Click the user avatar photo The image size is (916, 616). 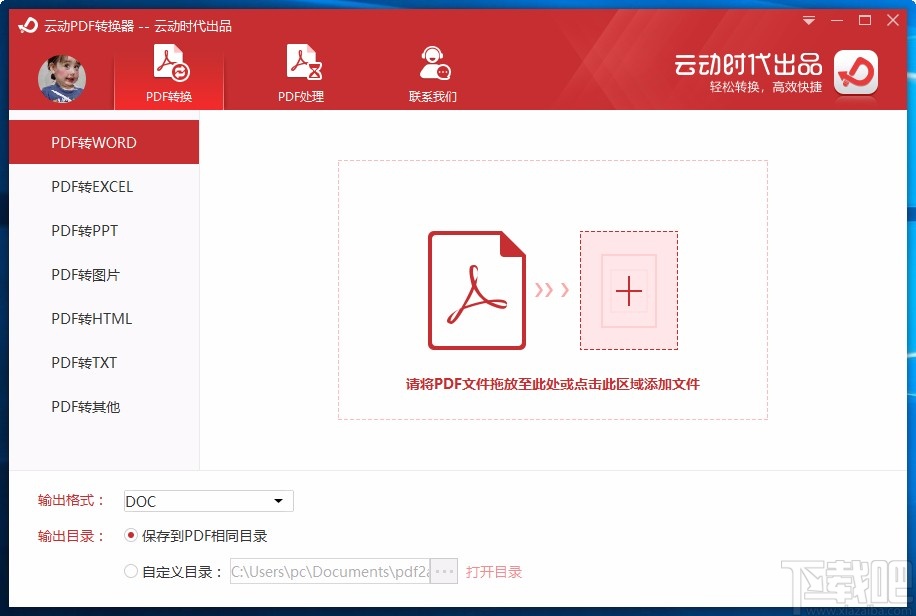coord(62,79)
